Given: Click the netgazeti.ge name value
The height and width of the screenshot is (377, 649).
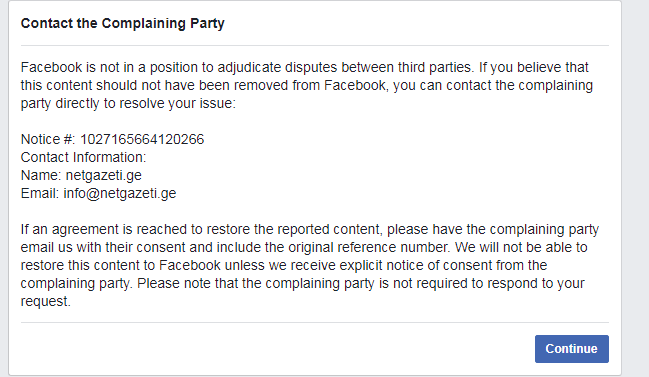Looking at the screenshot, I should click(103, 175).
